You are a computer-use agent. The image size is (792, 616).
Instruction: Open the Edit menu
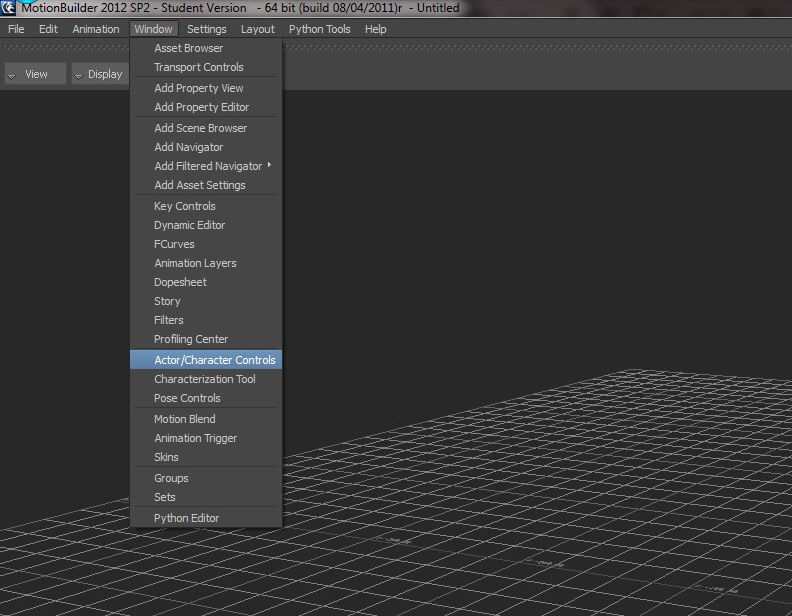(48, 29)
